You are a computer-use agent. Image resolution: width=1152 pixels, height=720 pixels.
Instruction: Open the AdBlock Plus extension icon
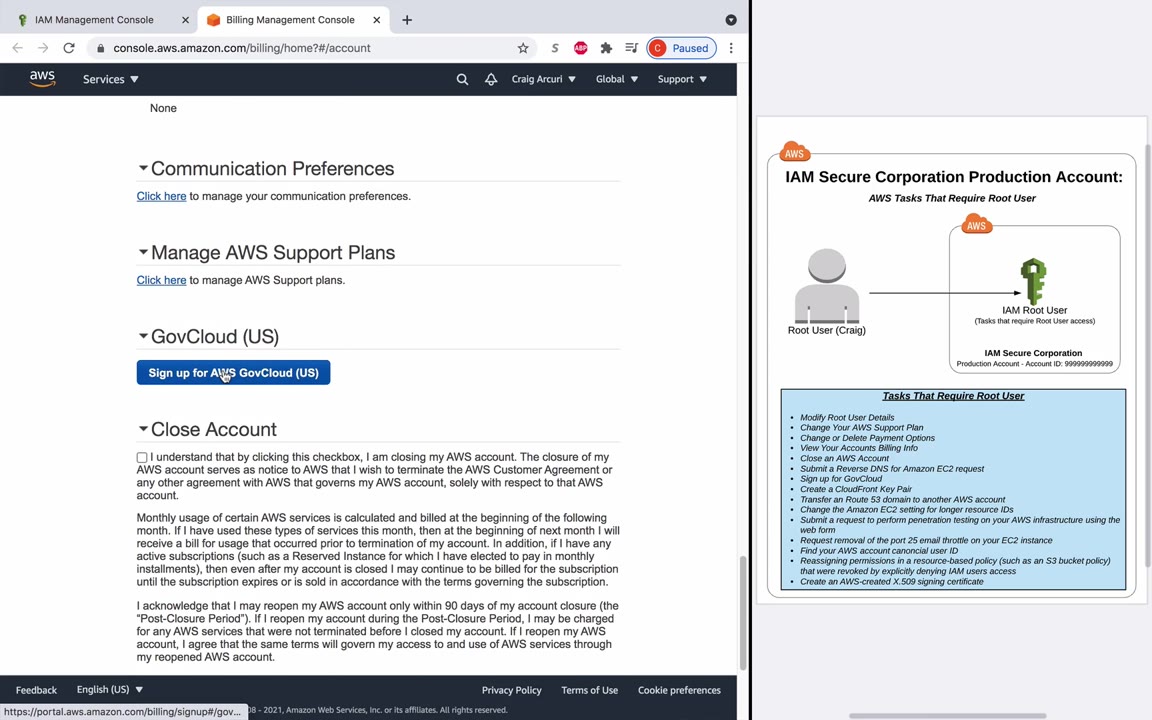(x=580, y=48)
